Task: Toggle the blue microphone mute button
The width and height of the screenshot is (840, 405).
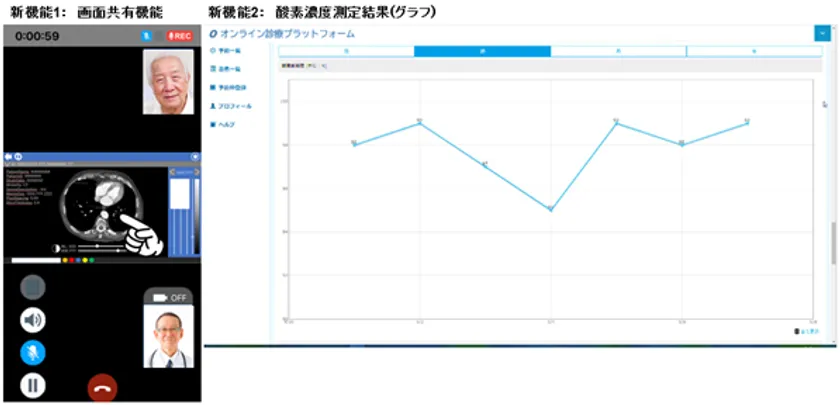Action: (x=33, y=353)
